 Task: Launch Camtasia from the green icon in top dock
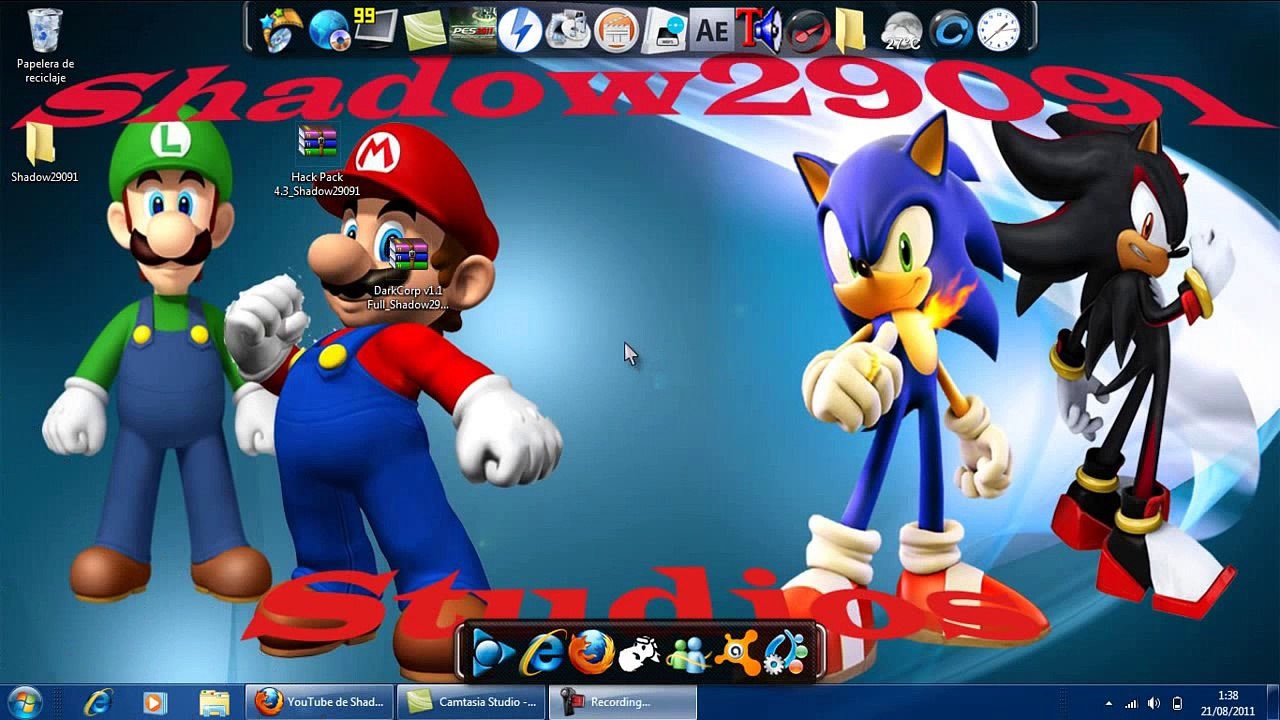click(424, 30)
